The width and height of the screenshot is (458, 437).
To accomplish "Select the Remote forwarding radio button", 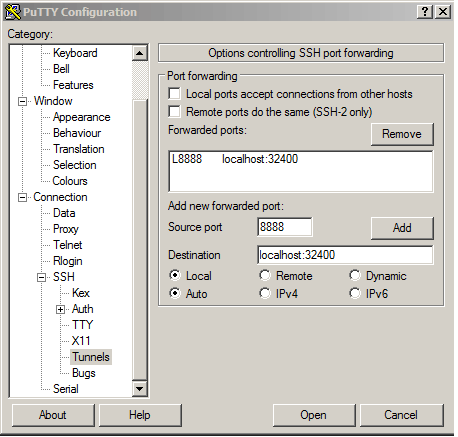I will click(265, 275).
